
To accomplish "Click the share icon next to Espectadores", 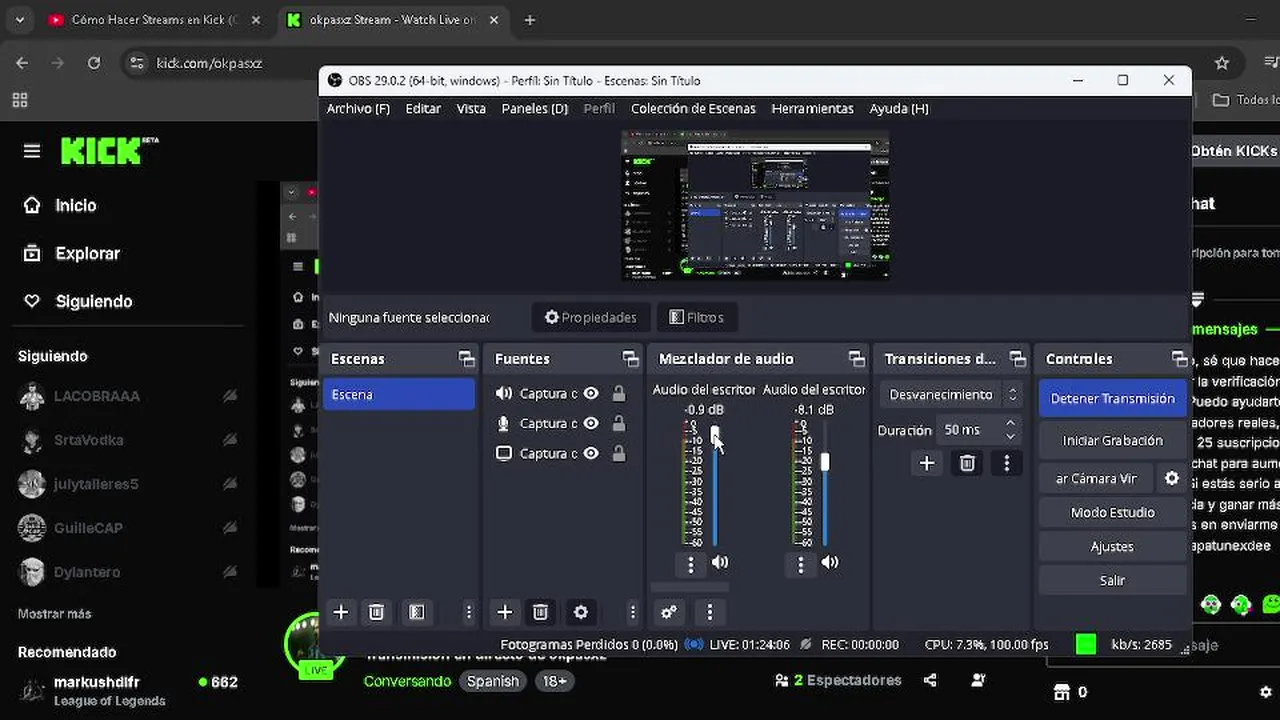I will [930, 680].
